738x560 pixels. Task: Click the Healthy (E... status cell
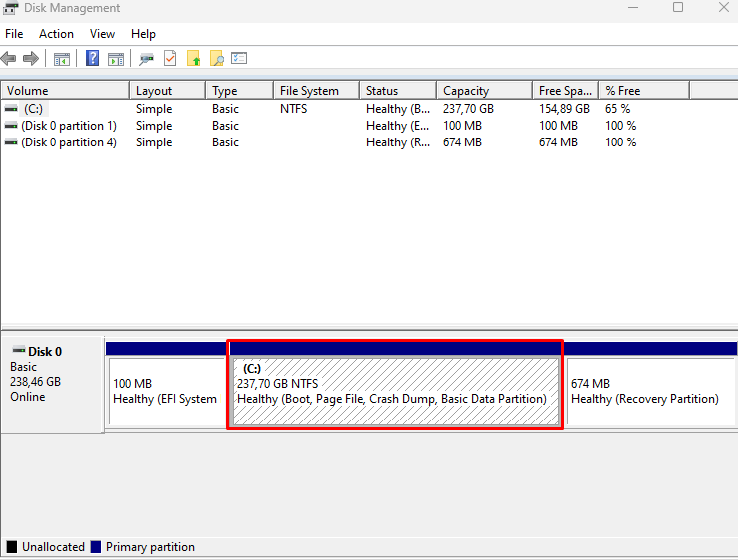[398, 126]
